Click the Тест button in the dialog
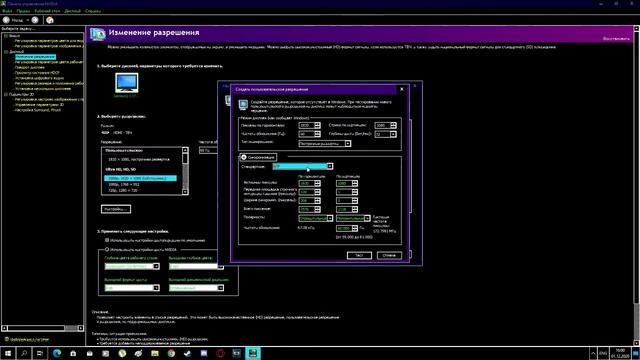 tap(359, 255)
